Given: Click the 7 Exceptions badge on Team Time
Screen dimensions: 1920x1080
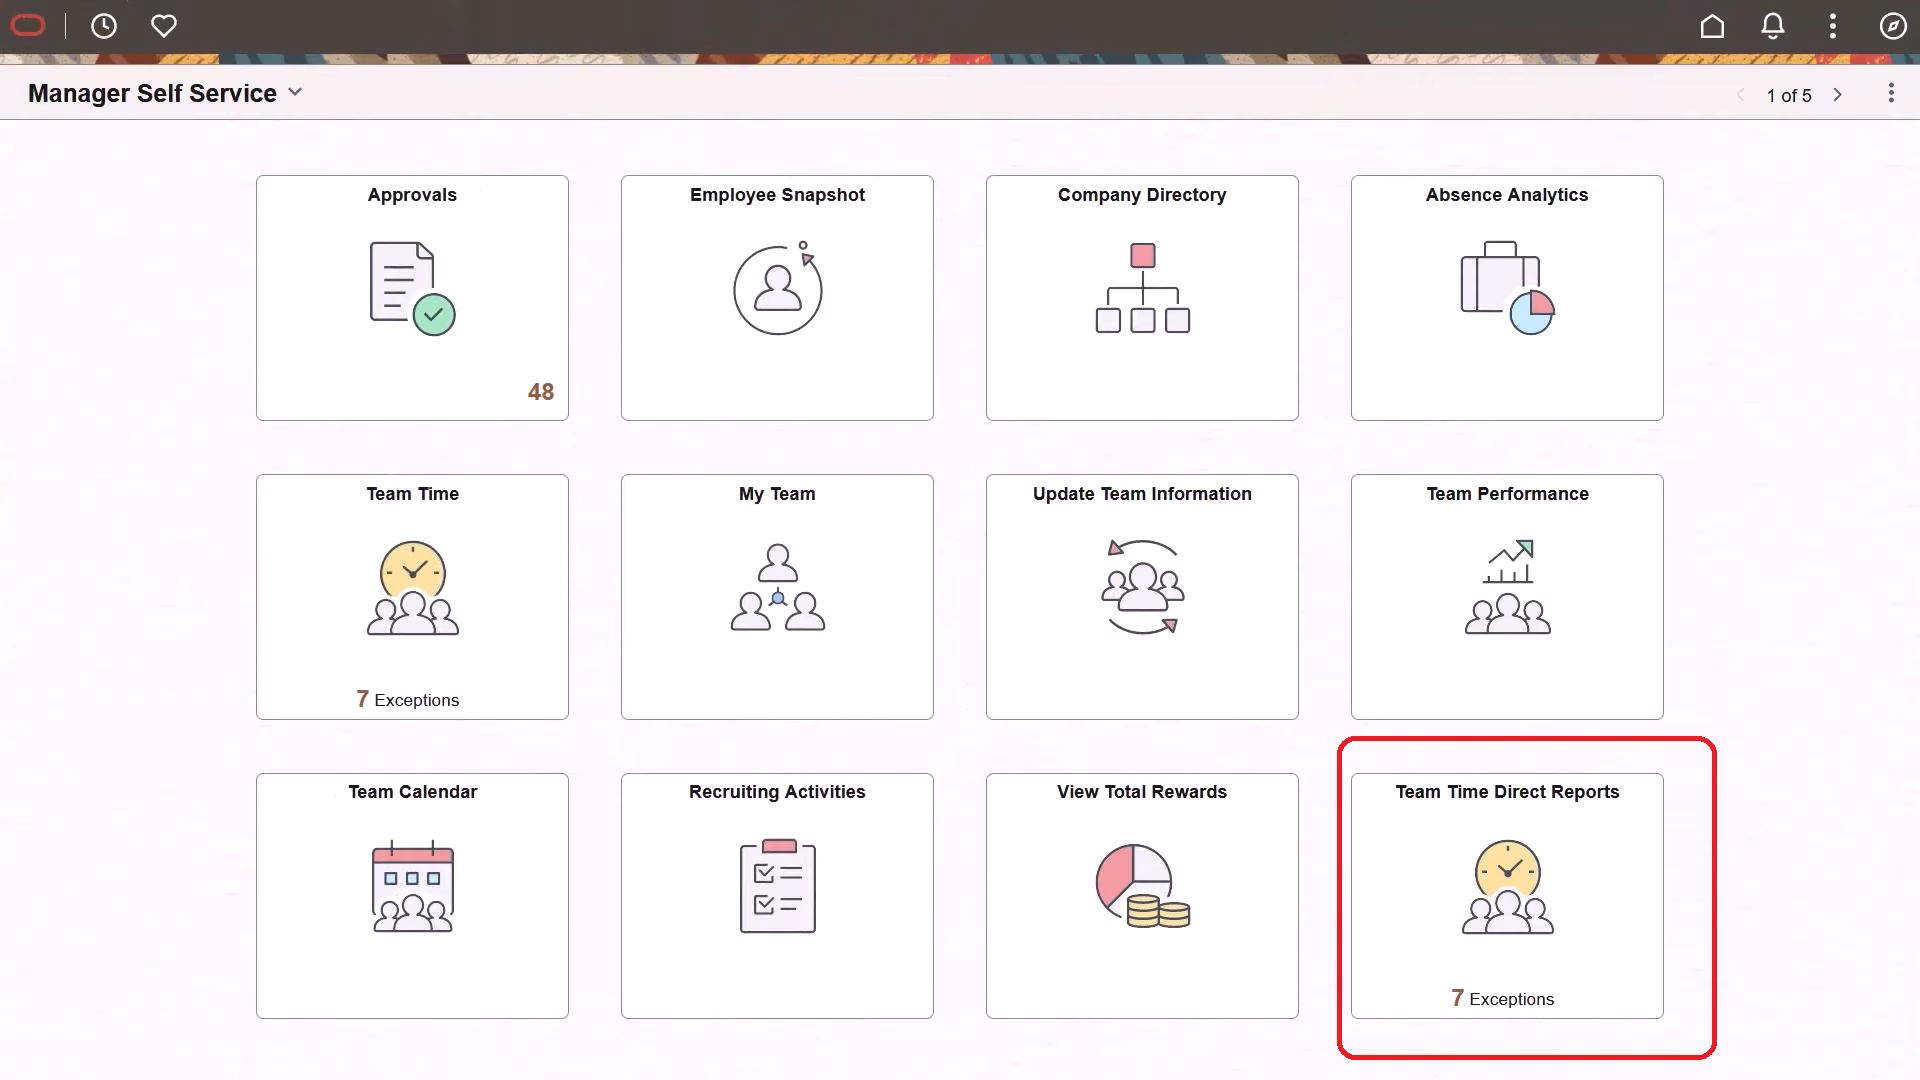Looking at the screenshot, I should 407,699.
